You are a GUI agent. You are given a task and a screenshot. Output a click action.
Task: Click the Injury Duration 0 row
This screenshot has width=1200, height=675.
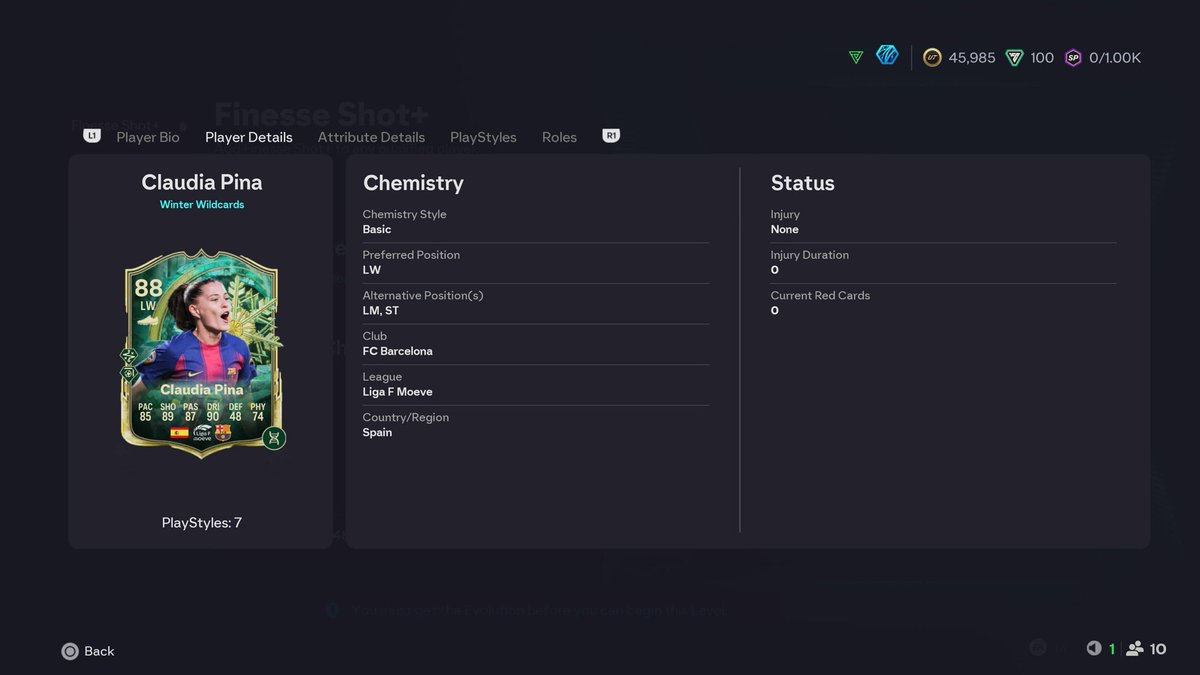click(943, 262)
